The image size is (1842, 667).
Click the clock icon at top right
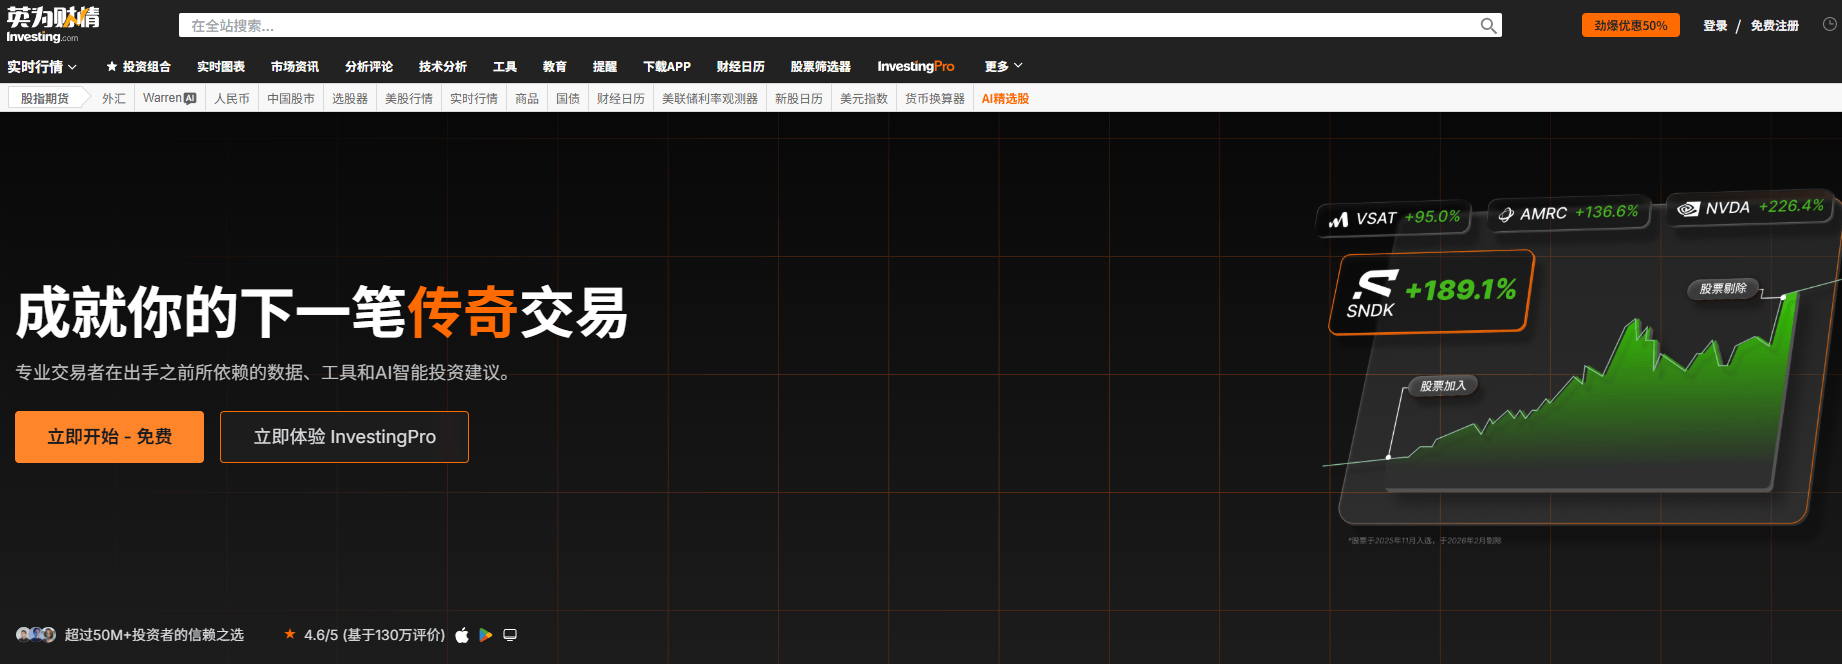coord(1829,25)
